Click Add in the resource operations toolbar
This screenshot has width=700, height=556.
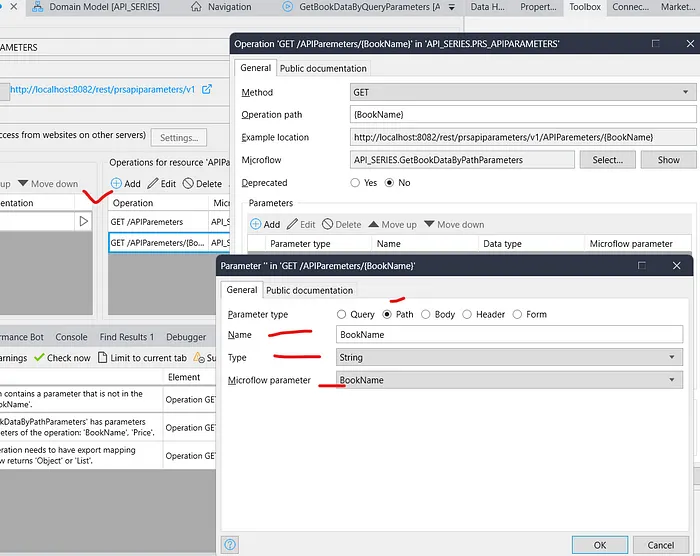(x=126, y=184)
